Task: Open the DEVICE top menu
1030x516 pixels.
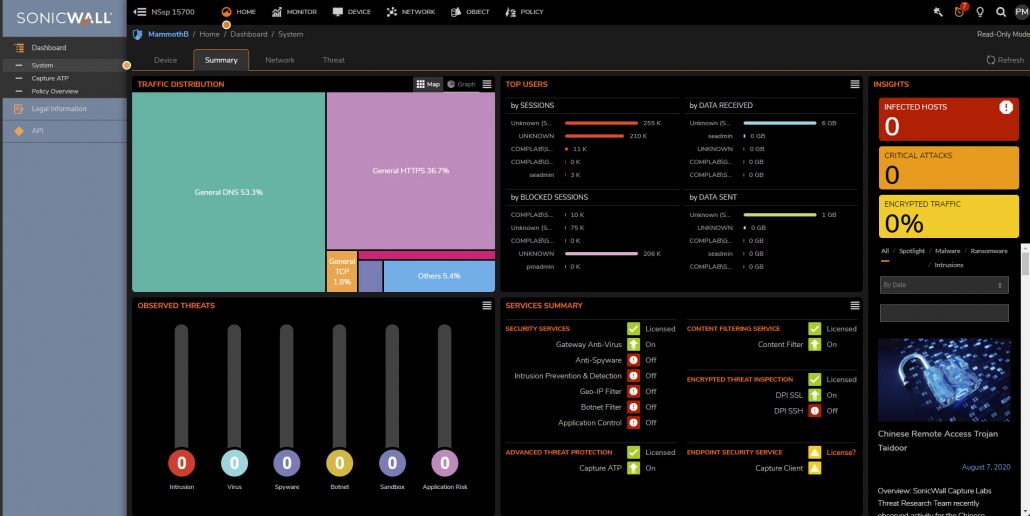Action: click(351, 12)
